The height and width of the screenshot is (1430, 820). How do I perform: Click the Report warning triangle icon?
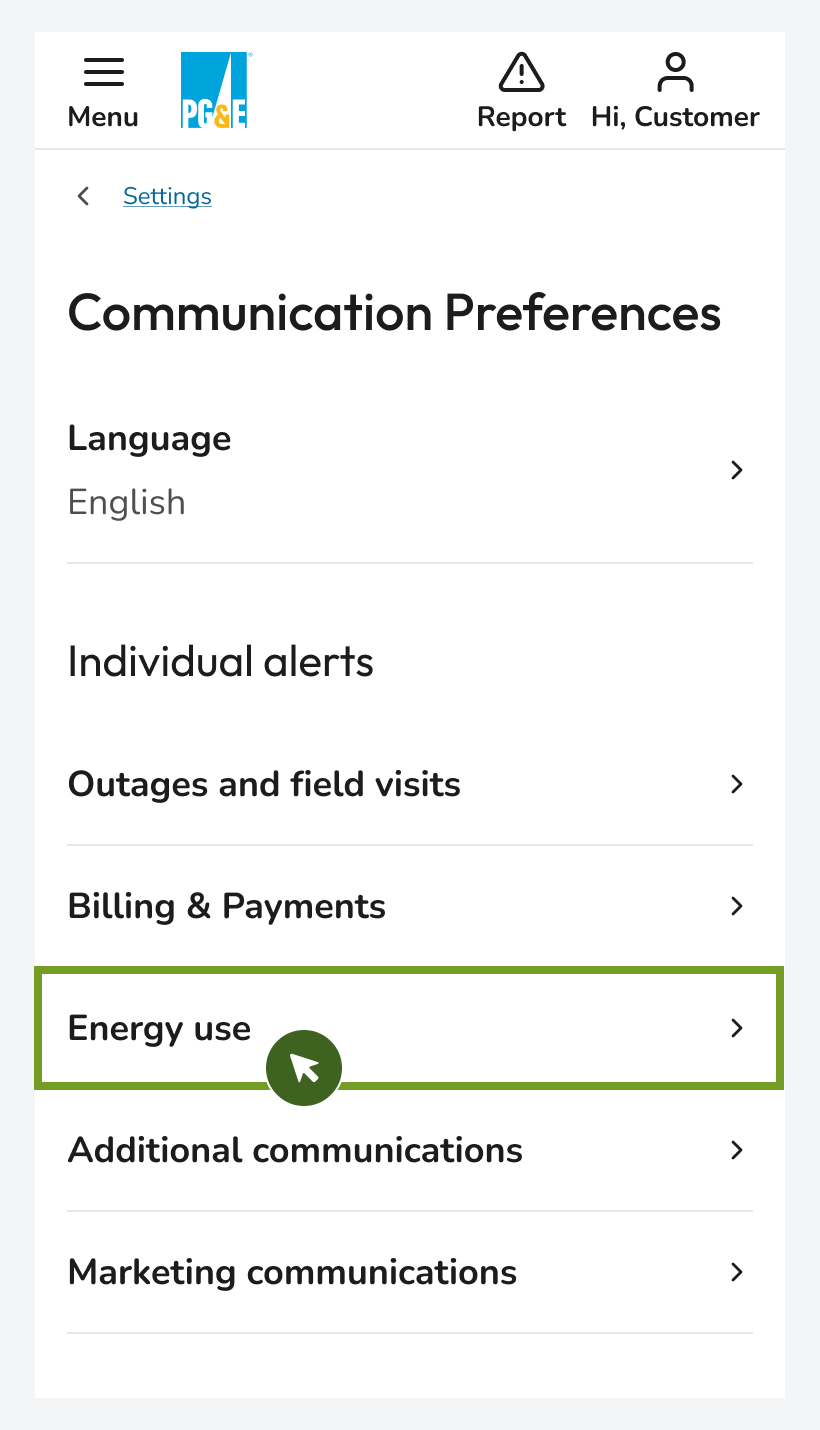521,72
